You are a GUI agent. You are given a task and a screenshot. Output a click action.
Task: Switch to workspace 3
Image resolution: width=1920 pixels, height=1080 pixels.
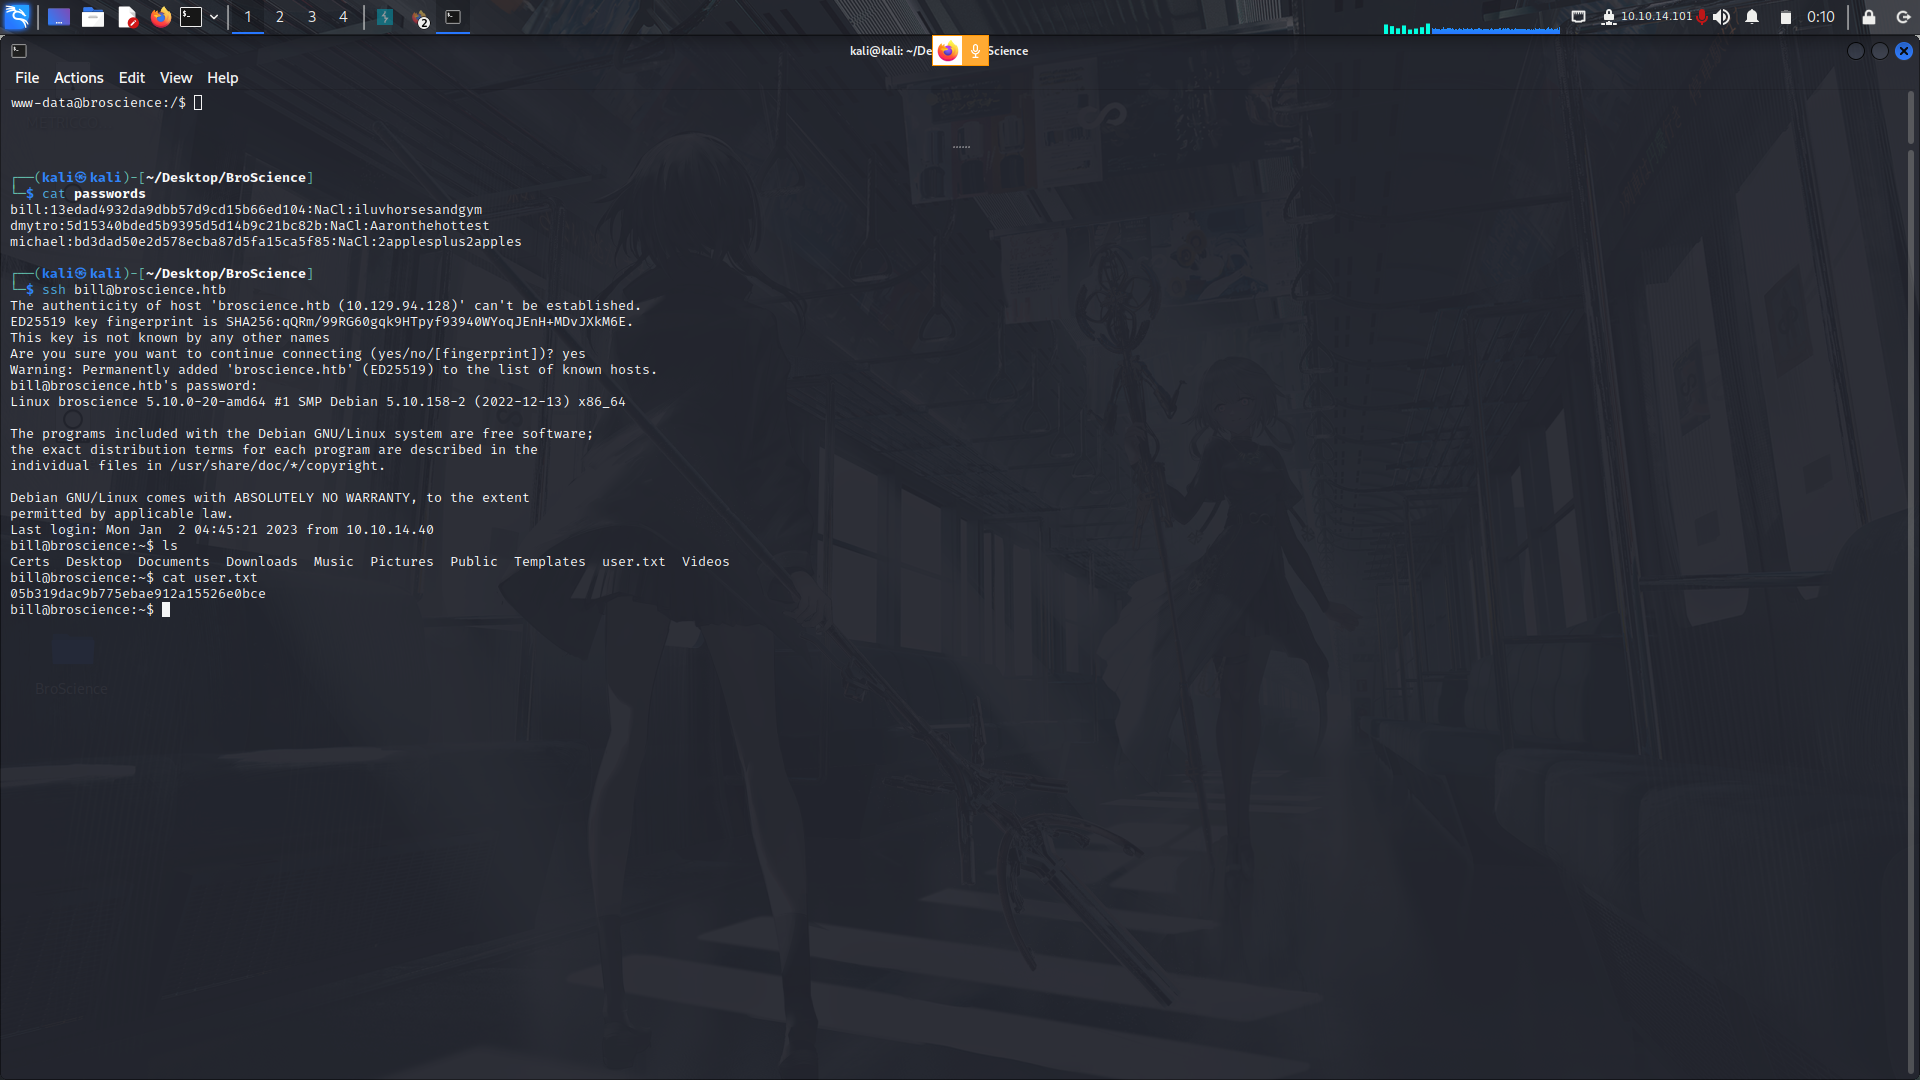click(x=311, y=17)
